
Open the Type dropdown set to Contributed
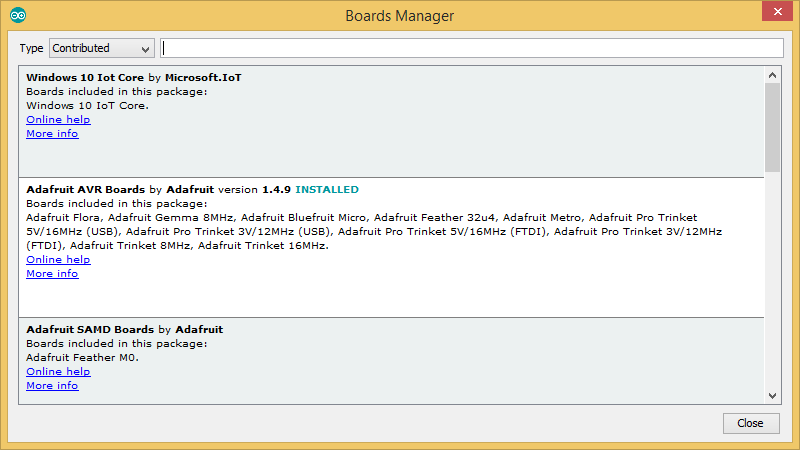pos(102,48)
